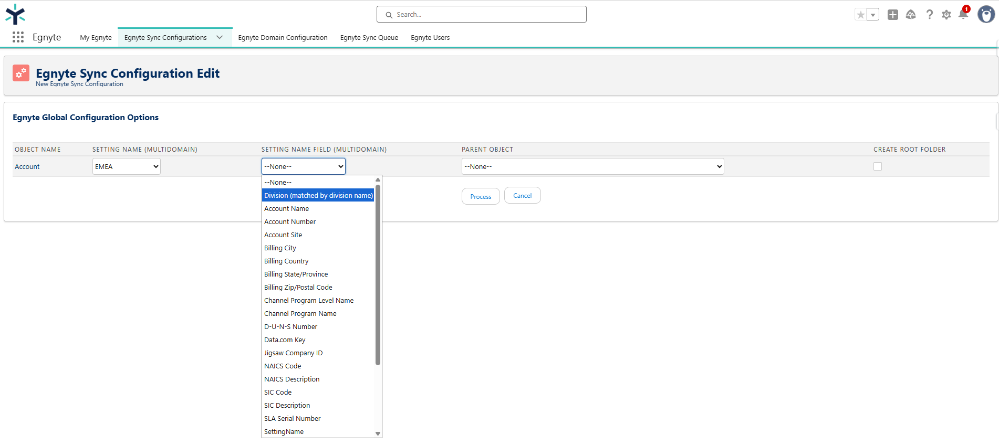This screenshot has height=445, width=999.
Task: Click the Egnyte Global Configuration Options heading
Action: (x=85, y=117)
